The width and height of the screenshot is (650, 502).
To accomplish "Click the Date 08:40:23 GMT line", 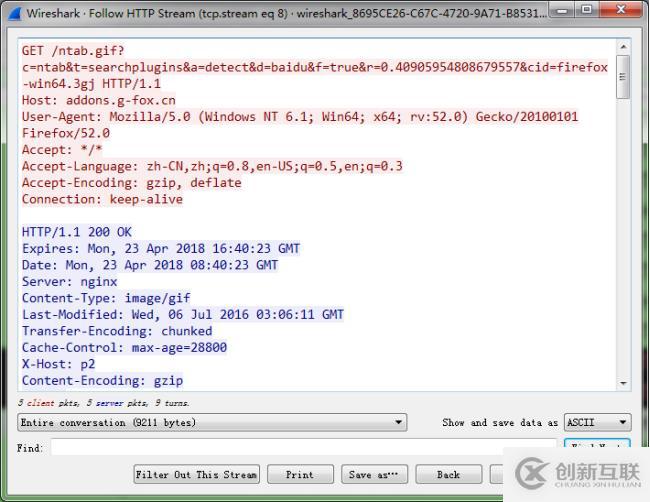I will click(150, 265).
